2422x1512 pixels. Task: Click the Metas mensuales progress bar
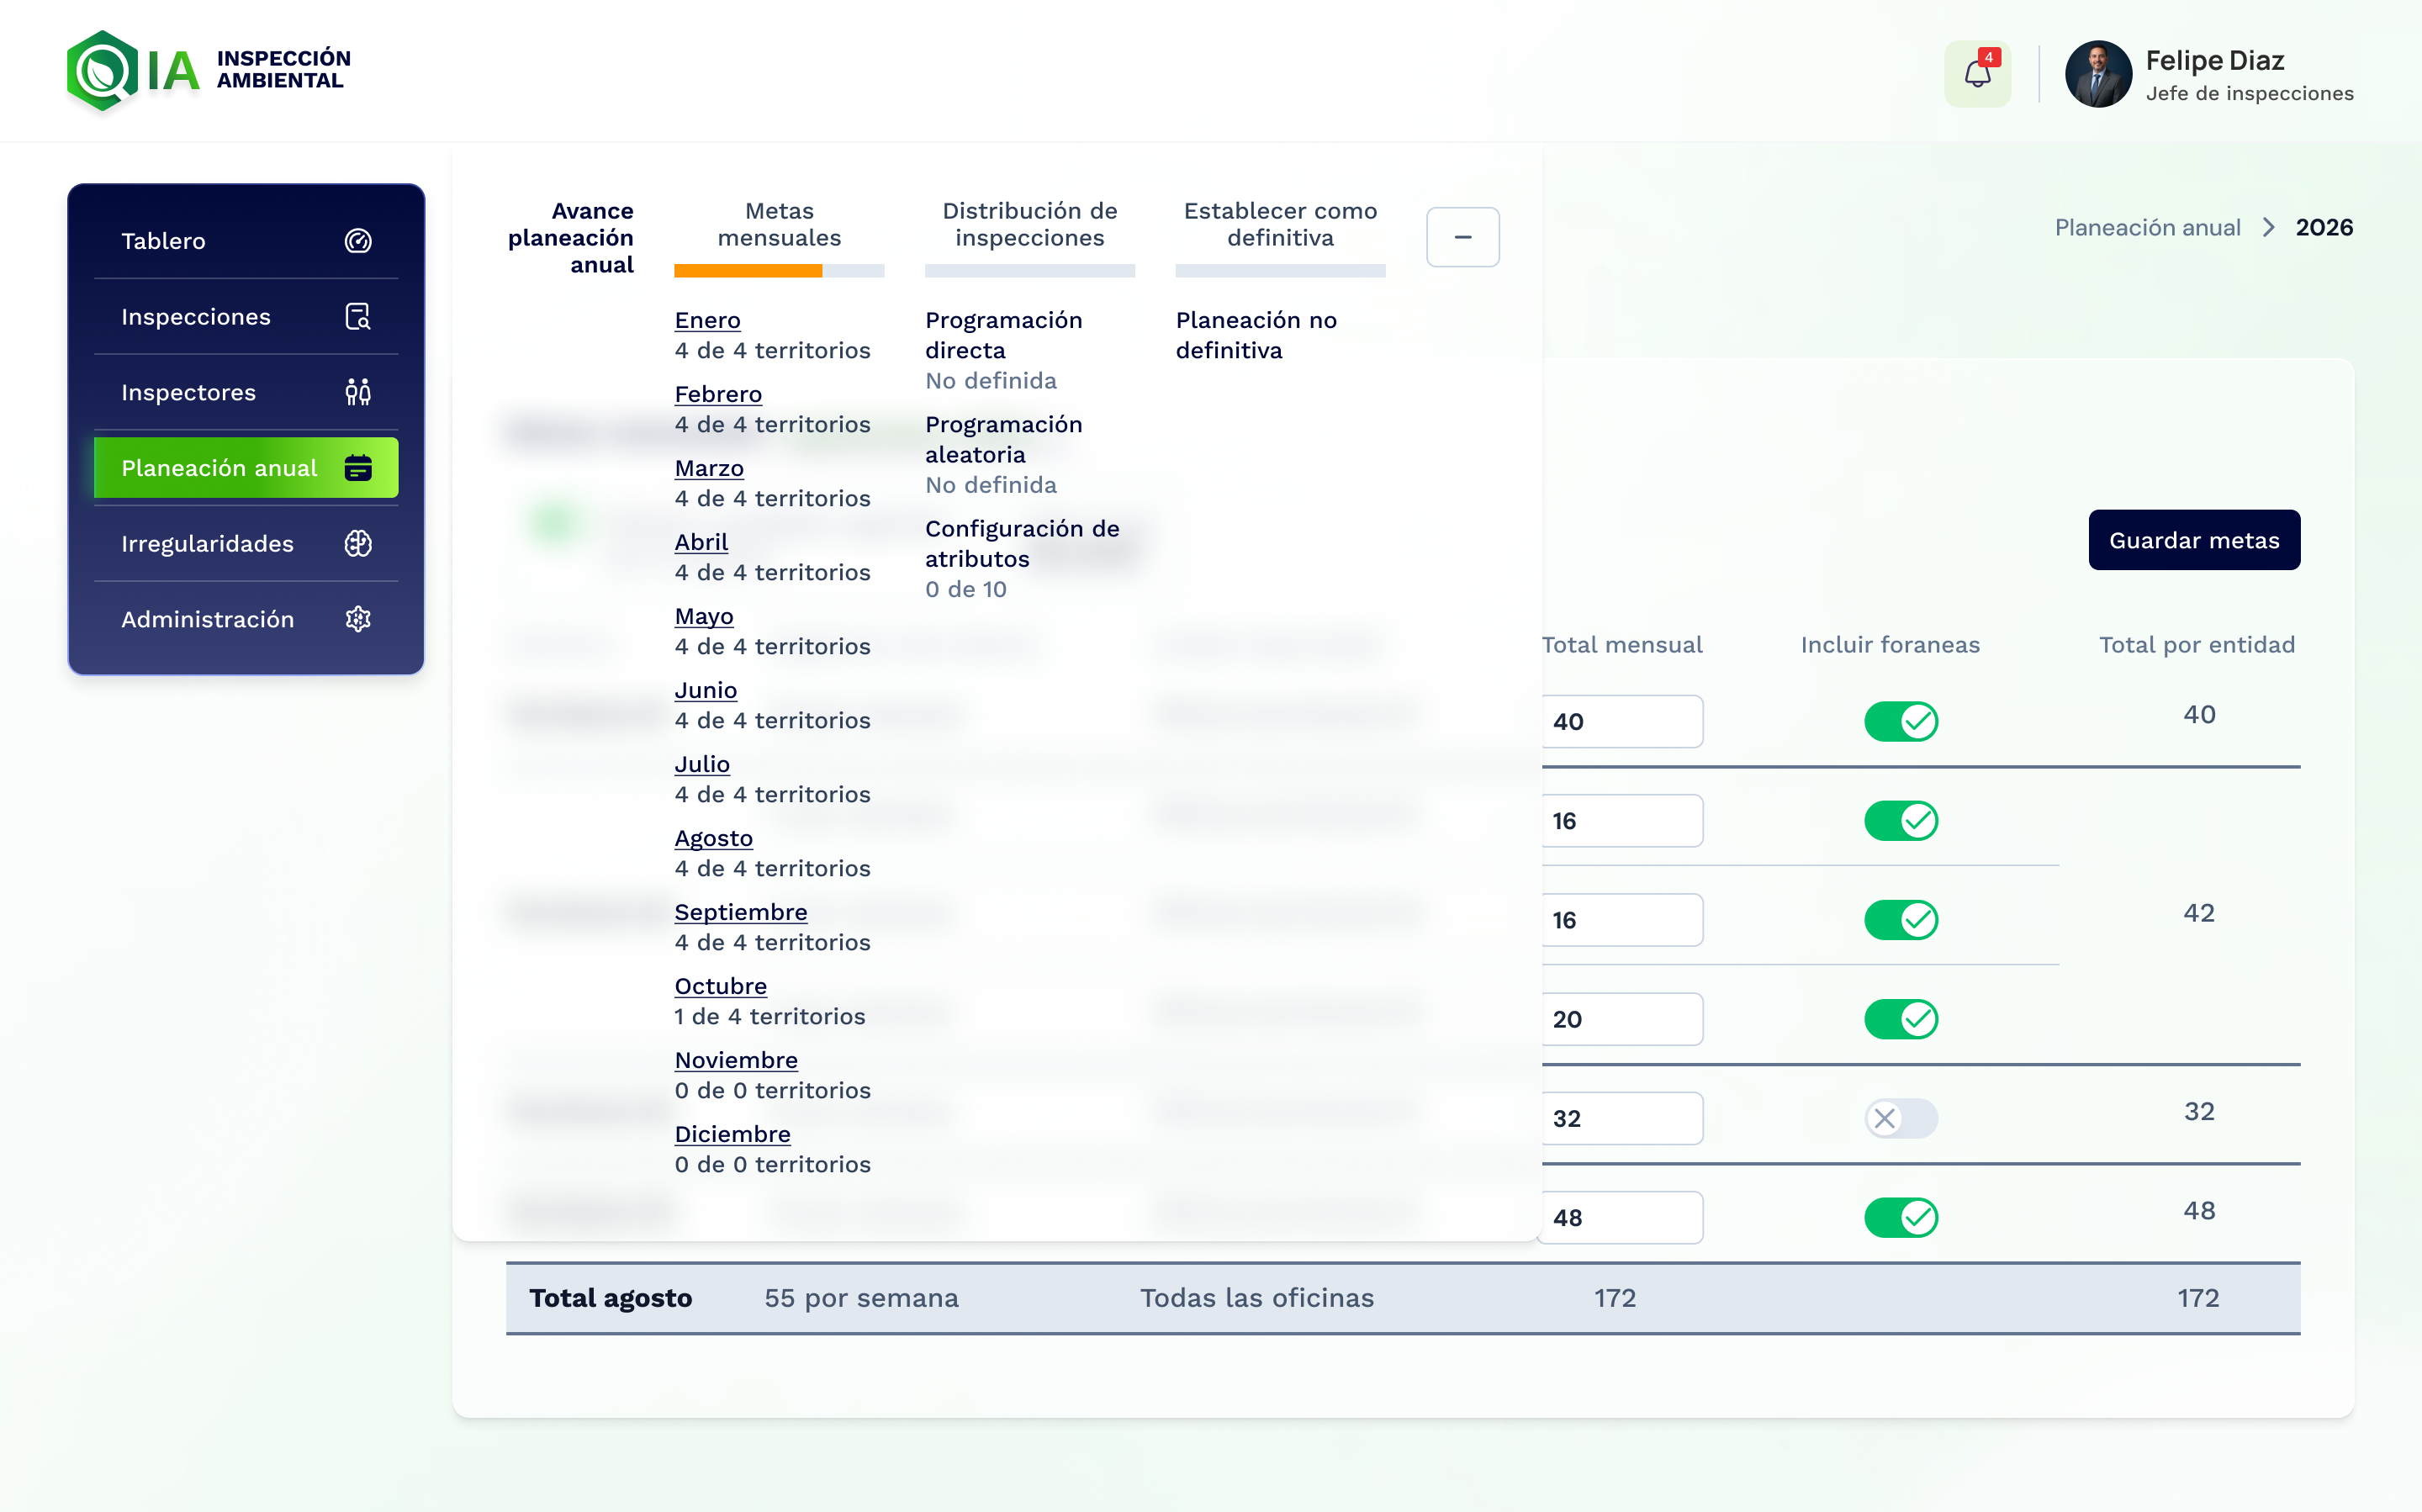778,271
